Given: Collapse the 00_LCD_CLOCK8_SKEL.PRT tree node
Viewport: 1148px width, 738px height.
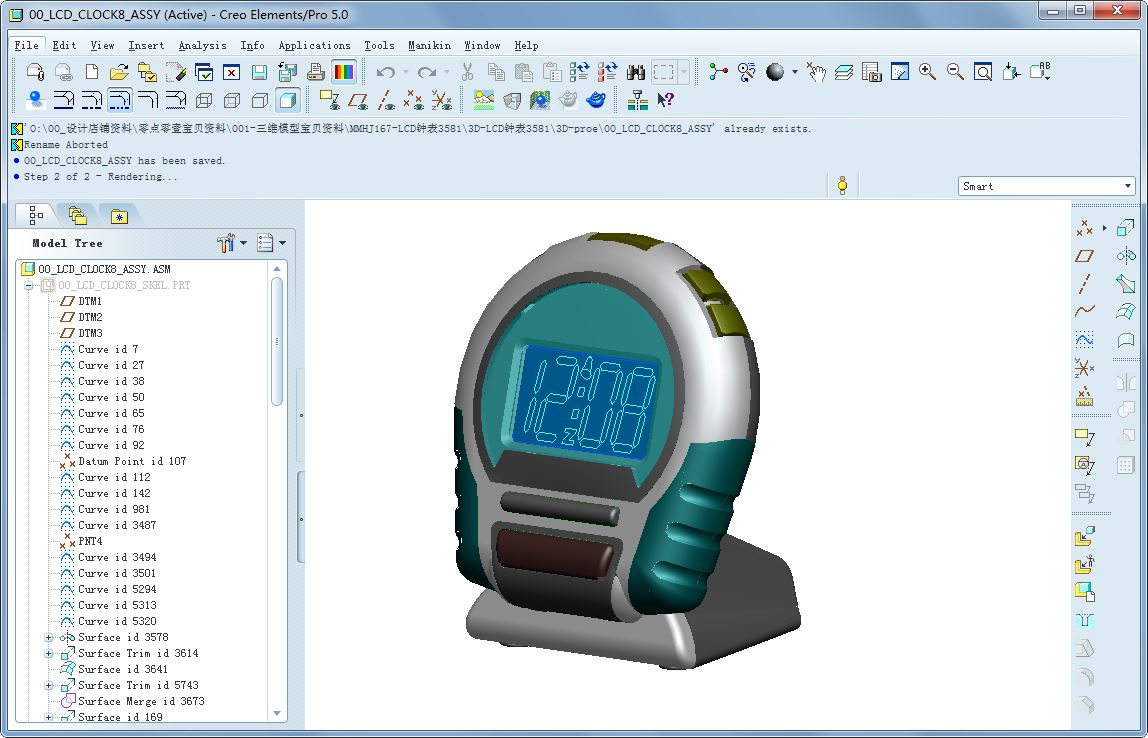Looking at the screenshot, I should [x=29, y=285].
